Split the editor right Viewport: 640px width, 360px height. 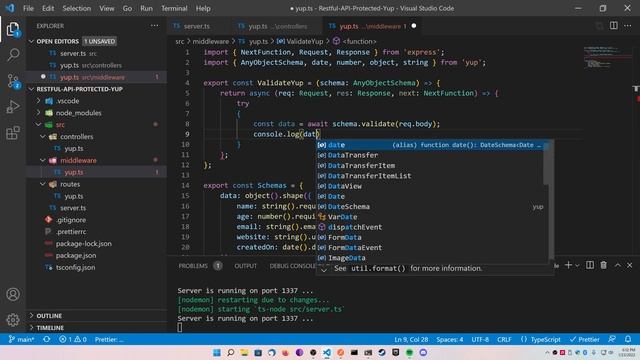click(613, 26)
